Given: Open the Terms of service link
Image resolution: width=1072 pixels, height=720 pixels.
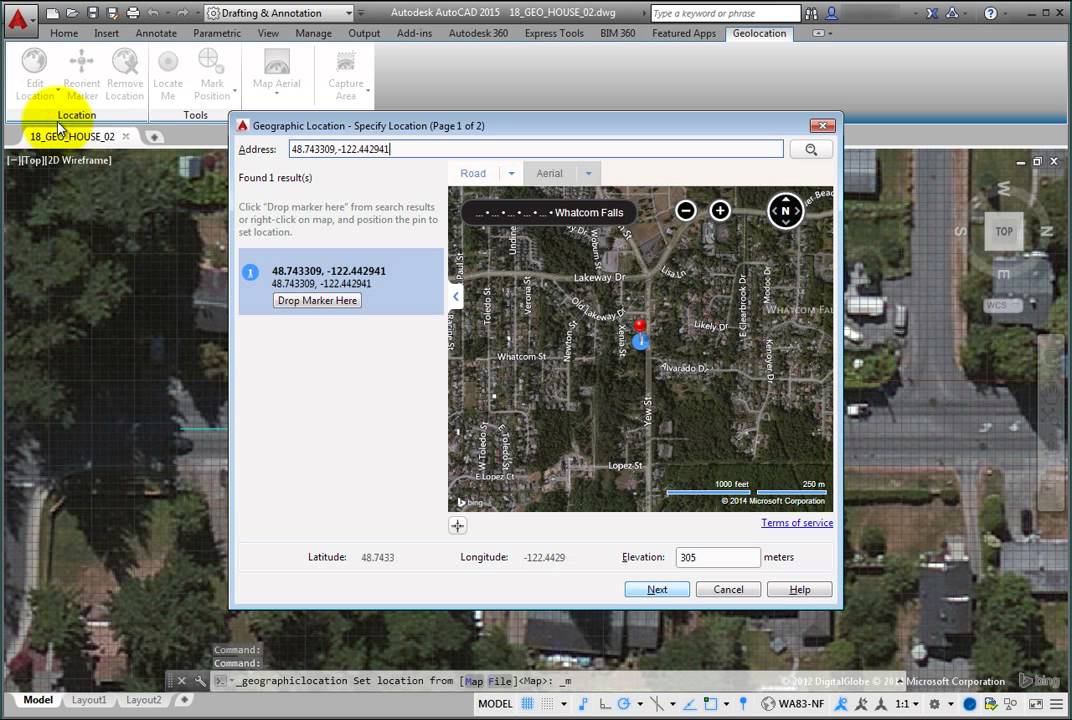Looking at the screenshot, I should 797,522.
